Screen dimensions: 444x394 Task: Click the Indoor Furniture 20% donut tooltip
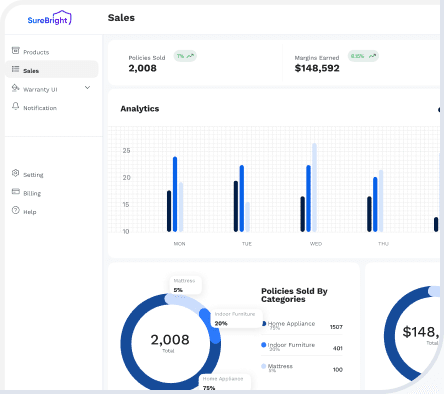pyautogui.click(x=237, y=319)
